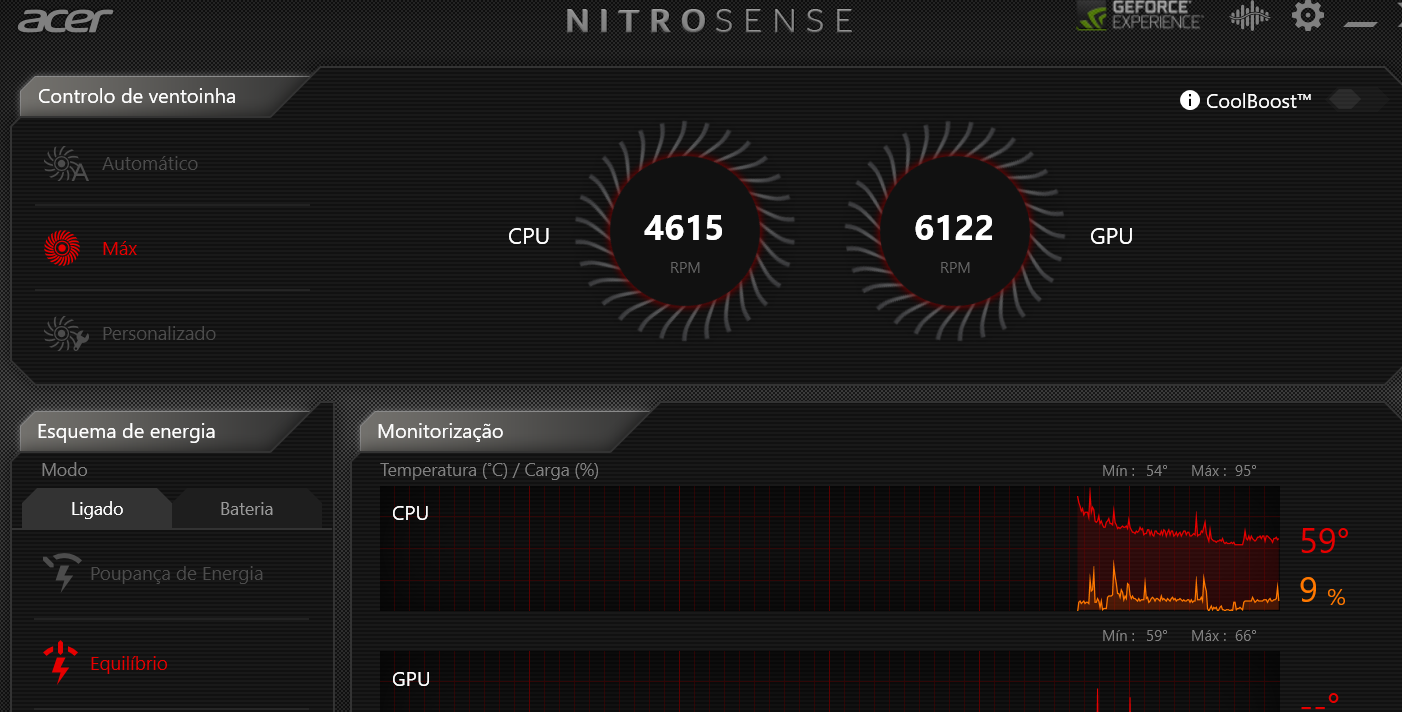Choose Equilíbrio power plan icon

tap(61, 662)
